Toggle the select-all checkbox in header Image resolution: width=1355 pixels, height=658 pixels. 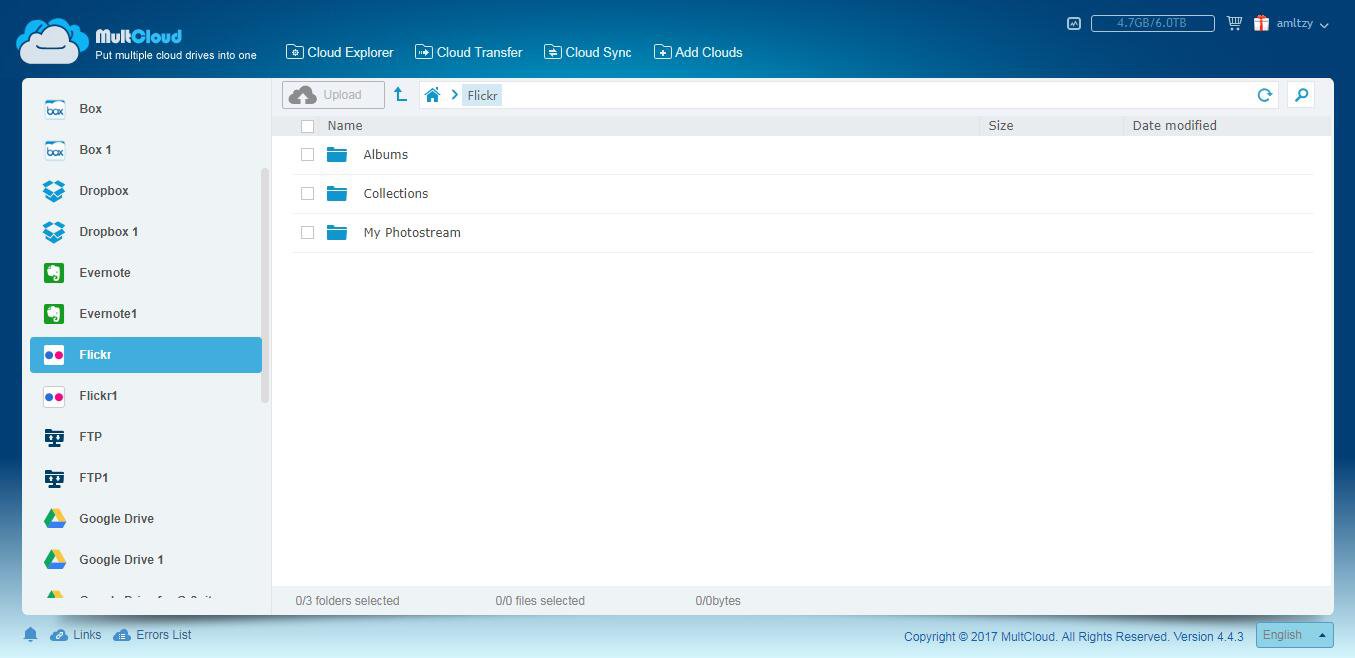tap(307, 126)
